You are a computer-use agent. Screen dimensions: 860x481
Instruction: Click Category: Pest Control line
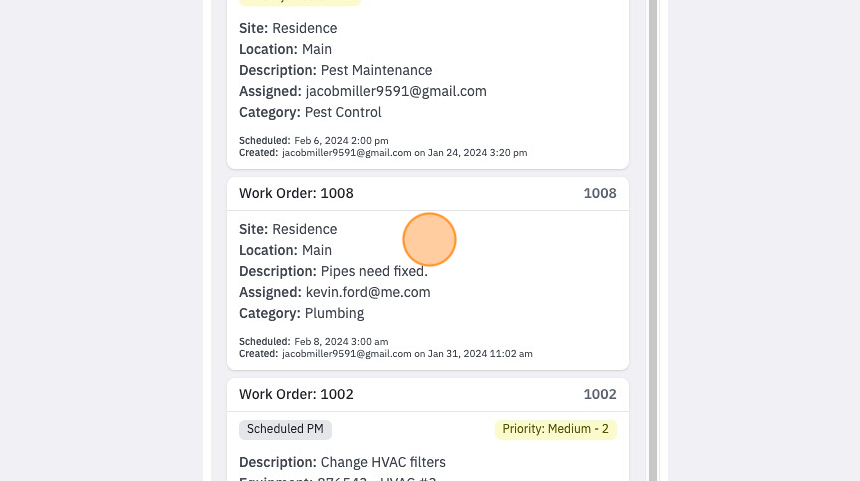310,112
